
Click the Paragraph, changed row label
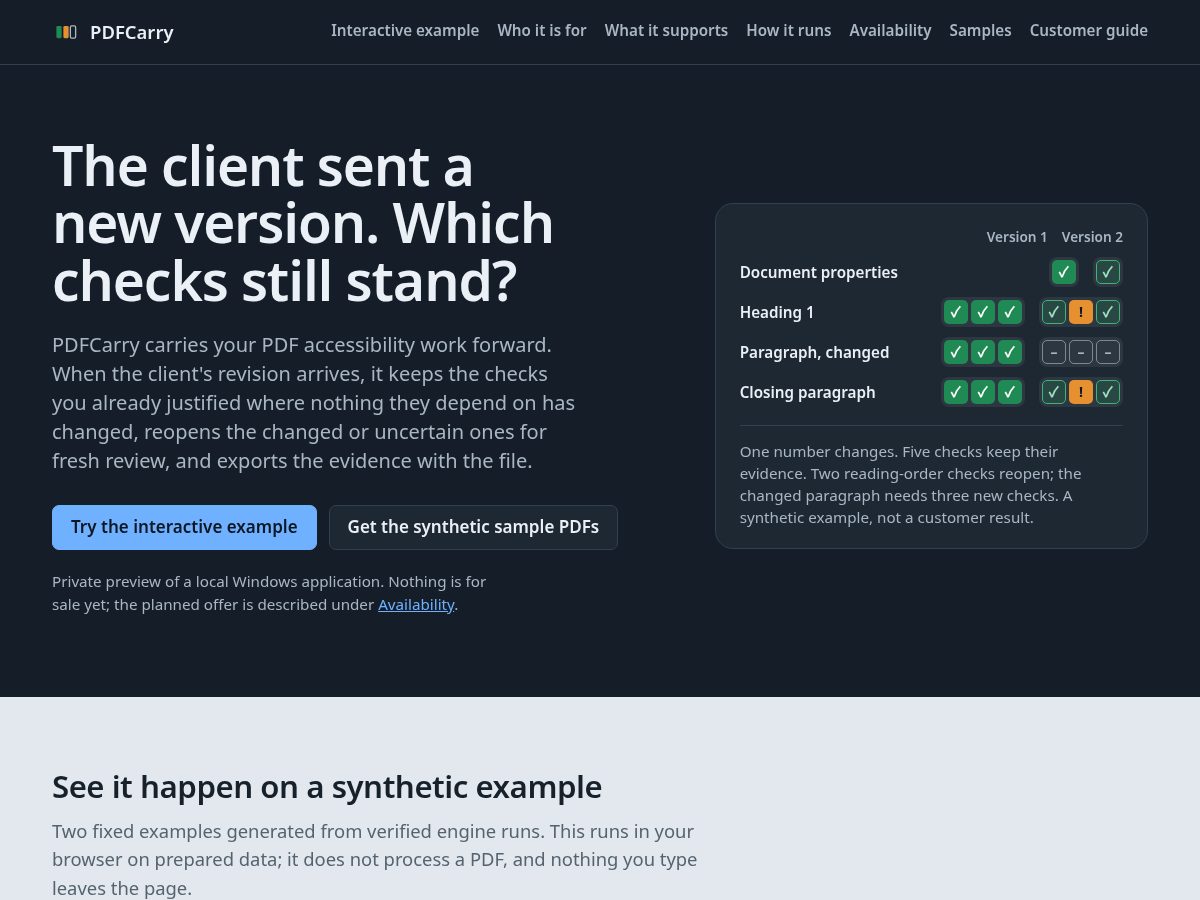(814, 352)
